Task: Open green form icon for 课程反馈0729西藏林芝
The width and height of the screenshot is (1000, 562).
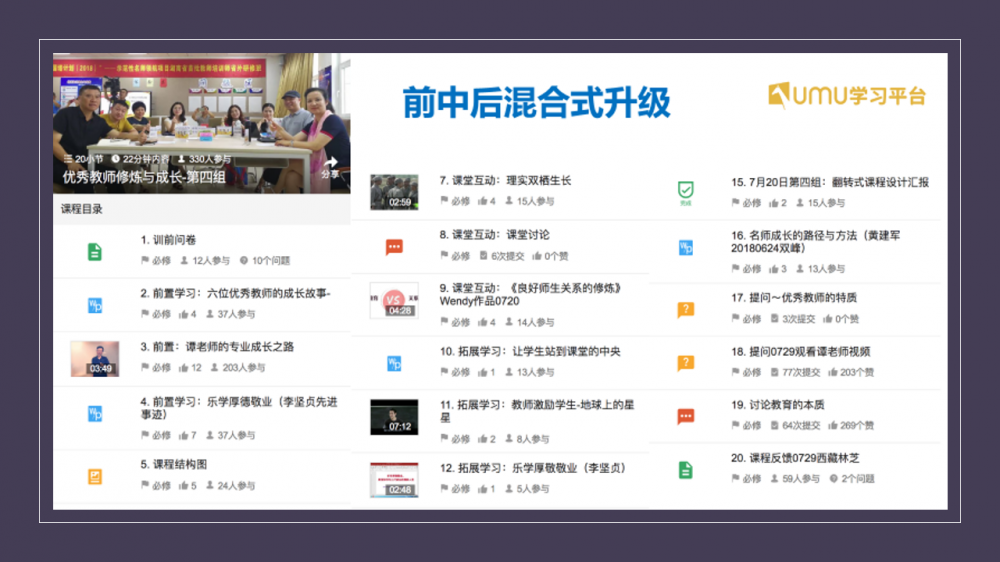Action: click(685, 469)
